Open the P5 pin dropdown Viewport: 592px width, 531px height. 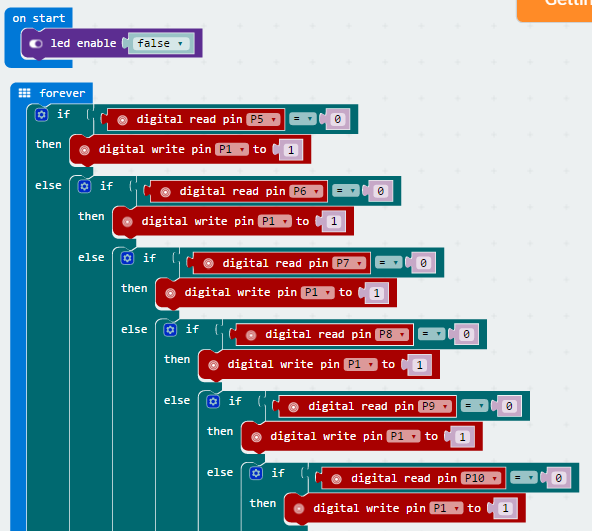(x=264, y=119)
